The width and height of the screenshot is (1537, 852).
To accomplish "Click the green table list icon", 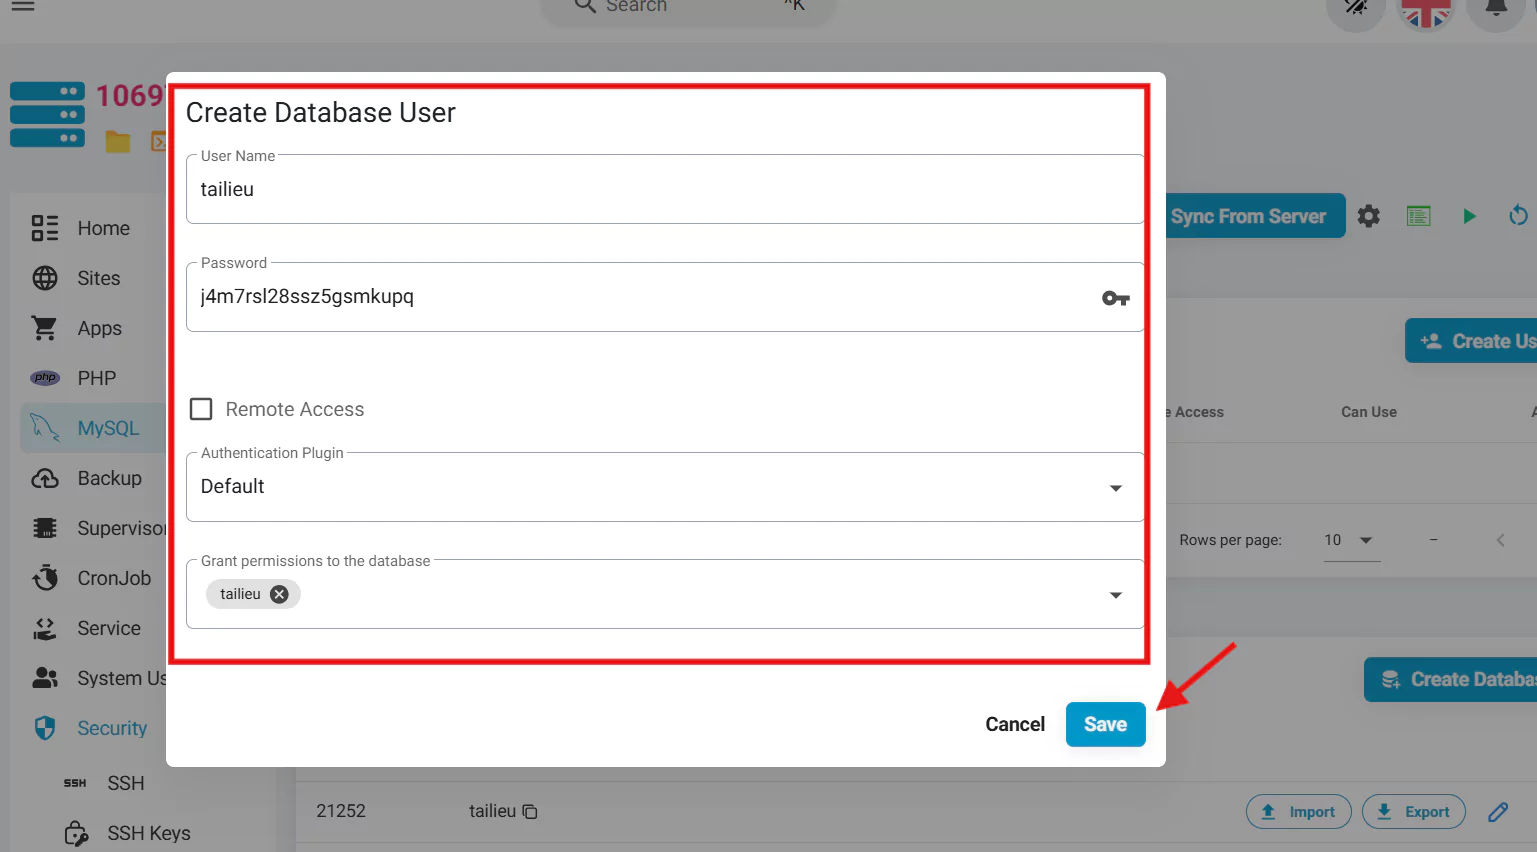I will click(x=1418, y=216).
